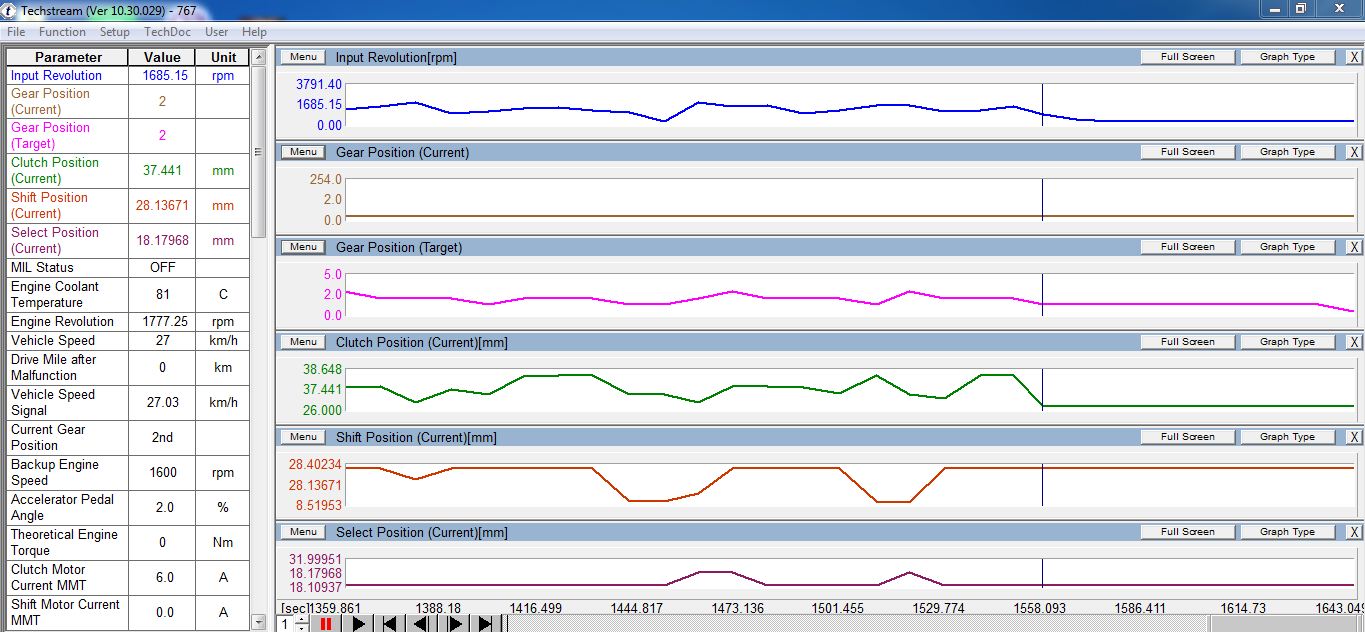
Task: Open Menu of Gear Position (Current) graph
Action: coord(303,152)
